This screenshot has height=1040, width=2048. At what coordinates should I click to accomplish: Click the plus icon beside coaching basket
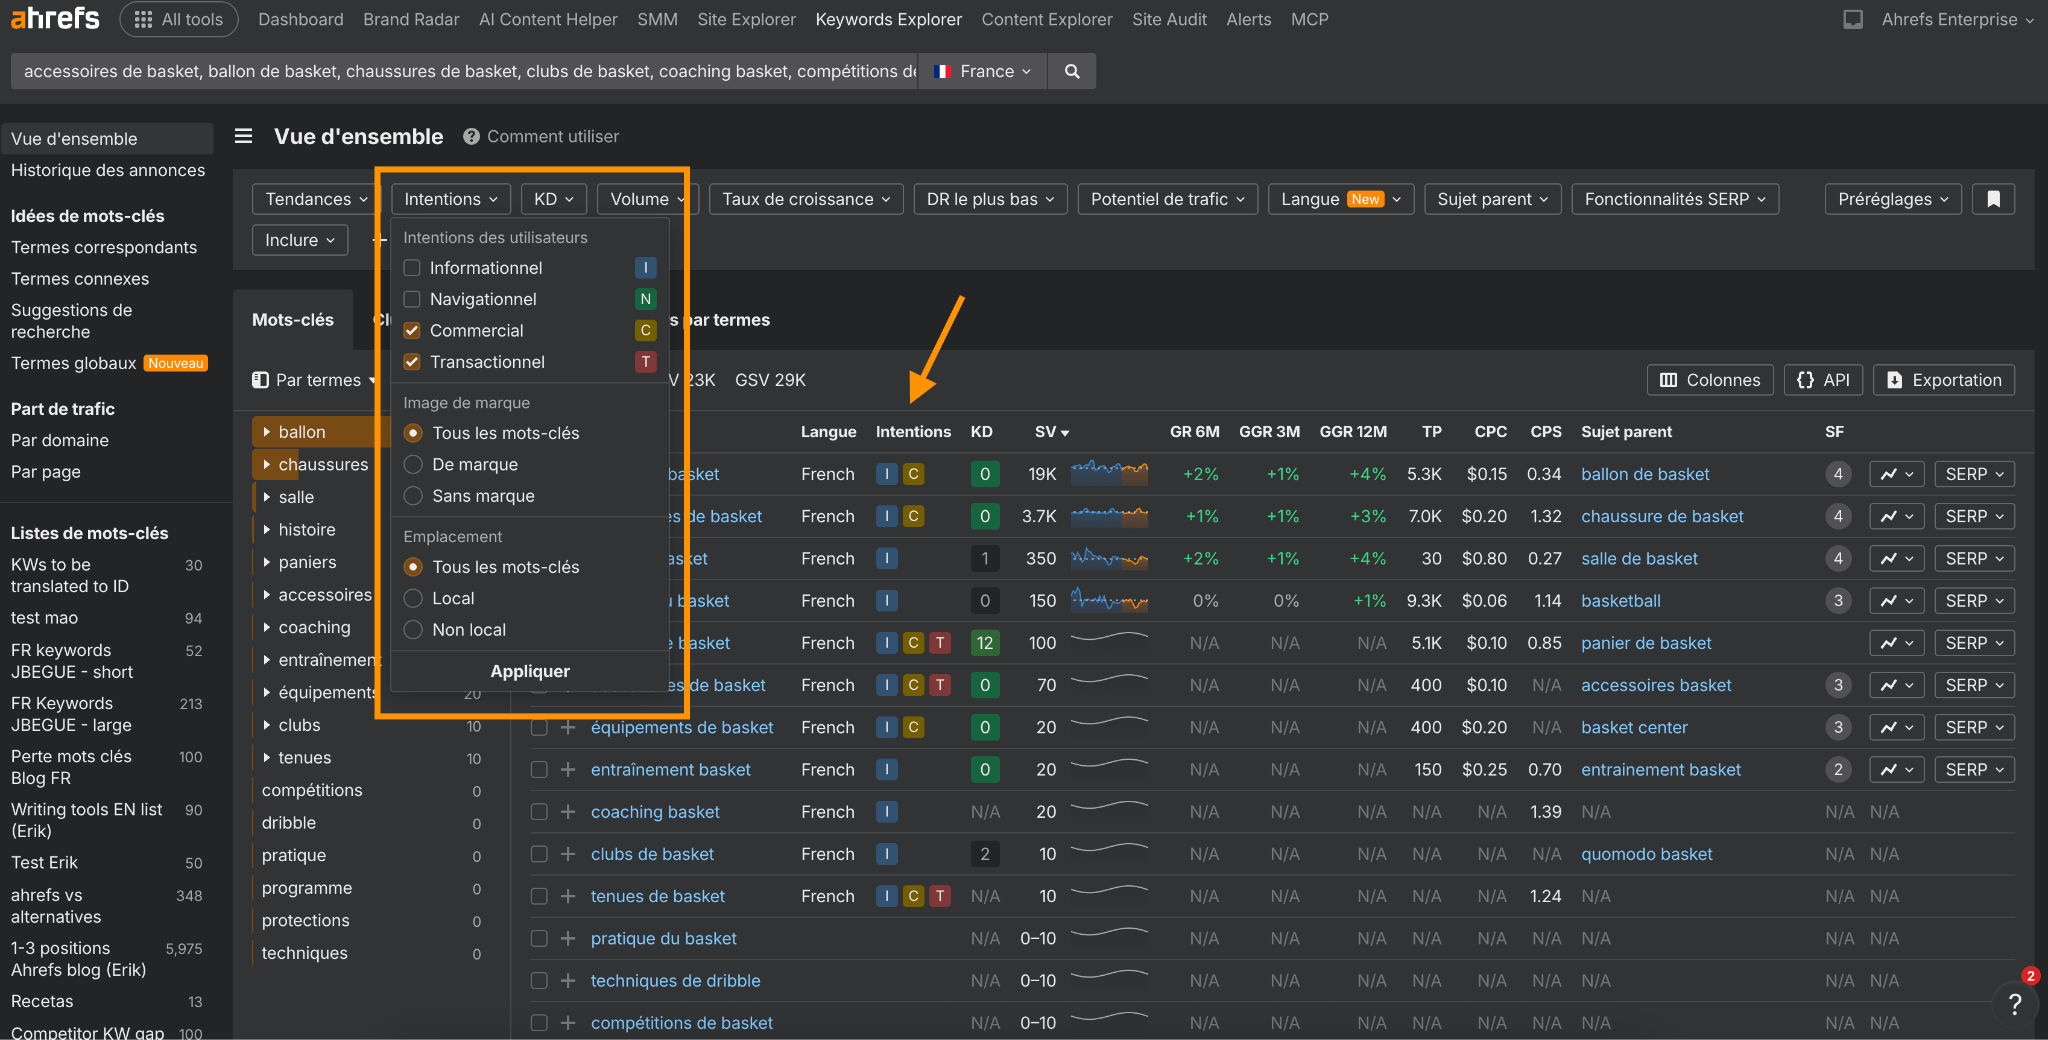[x=568, y=812]
